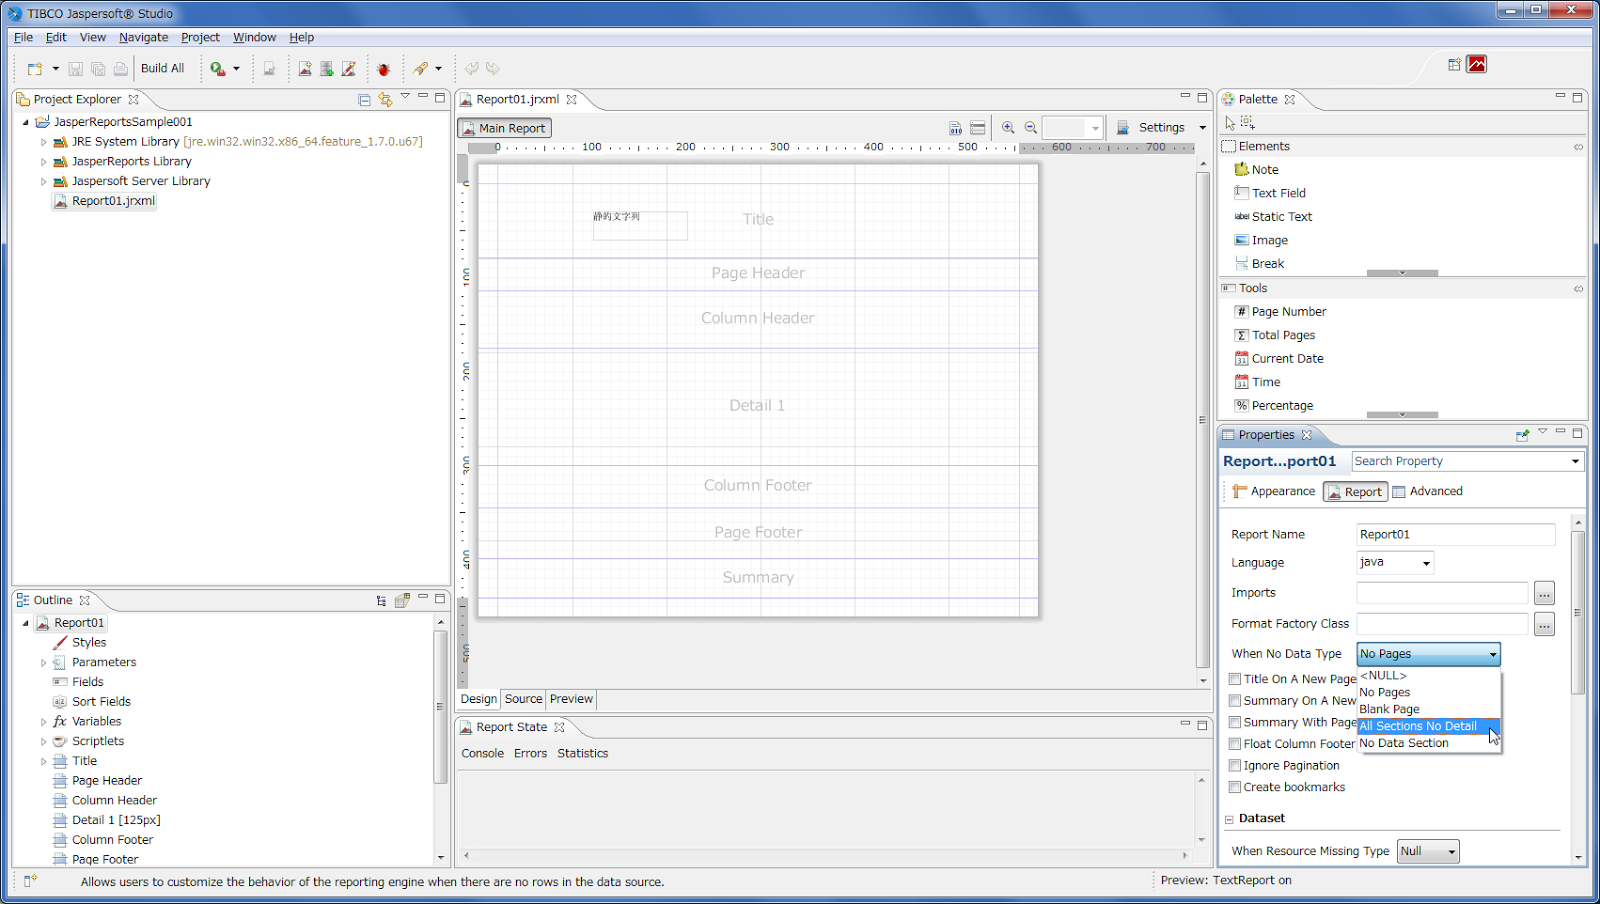Open When Resource Missing Type dropdown
Viewport: 1600px width, 904px height.
[1428, 852]
